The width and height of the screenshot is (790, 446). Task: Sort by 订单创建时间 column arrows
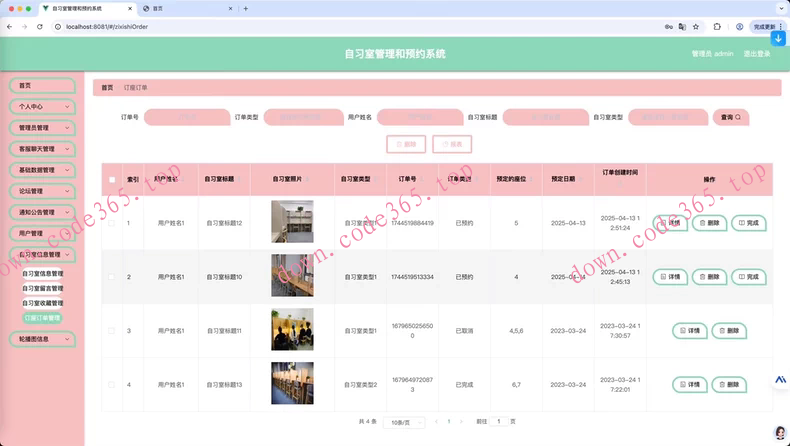tap(620, 184)
